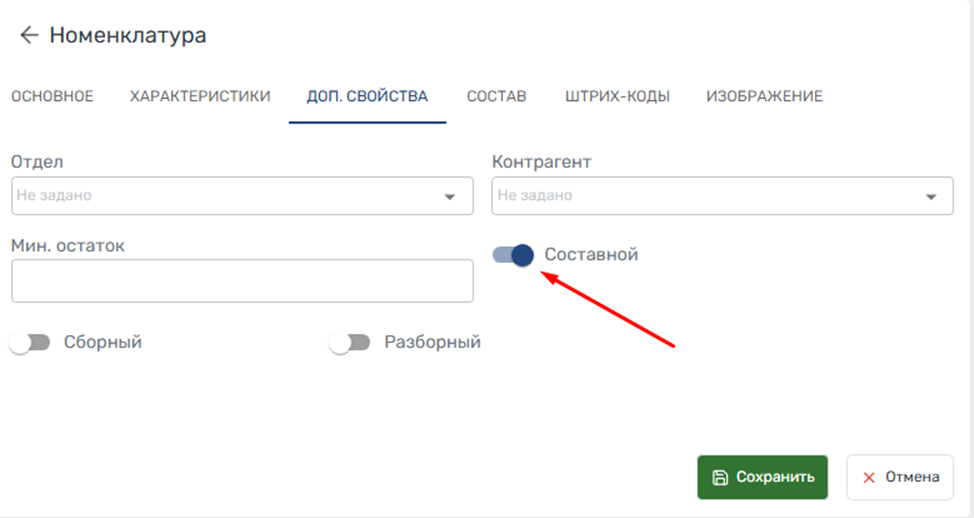The height and width of the screenshot is (518, 974).
Task: Click the back arrow next to Номенклатура
Action: tap(29, 36)
